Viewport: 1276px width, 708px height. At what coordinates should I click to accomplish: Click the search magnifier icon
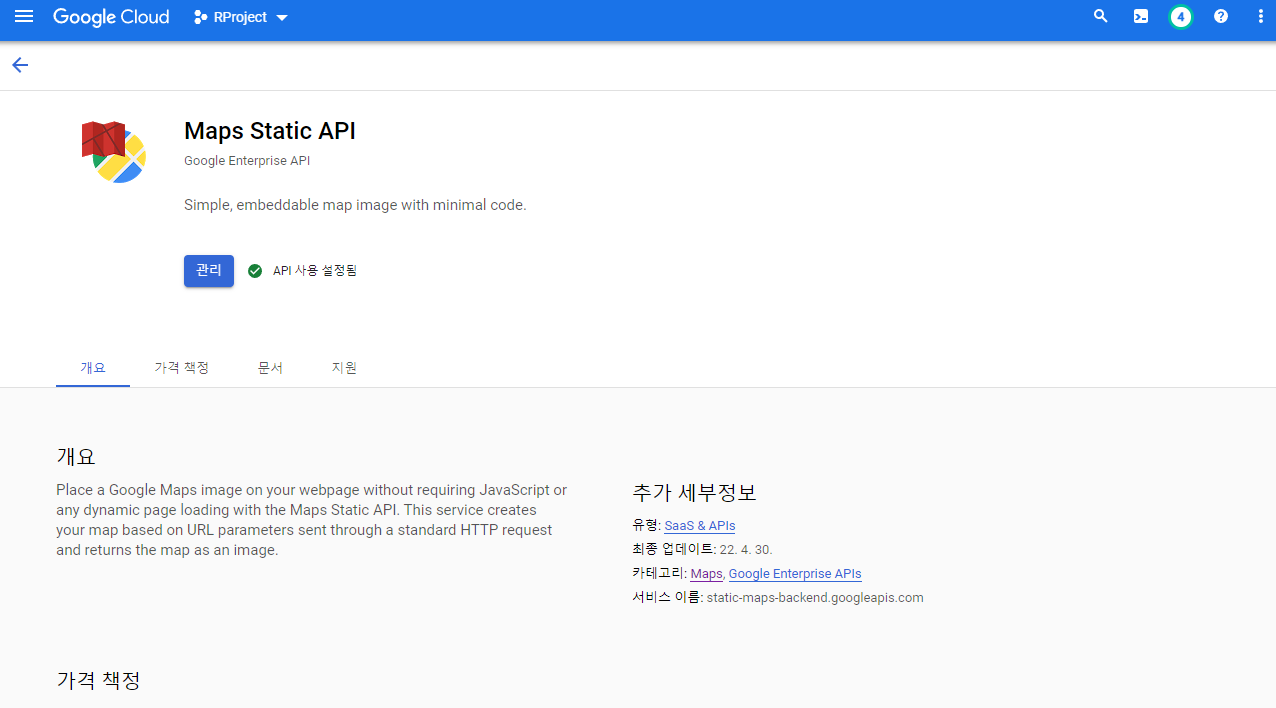1101,17
